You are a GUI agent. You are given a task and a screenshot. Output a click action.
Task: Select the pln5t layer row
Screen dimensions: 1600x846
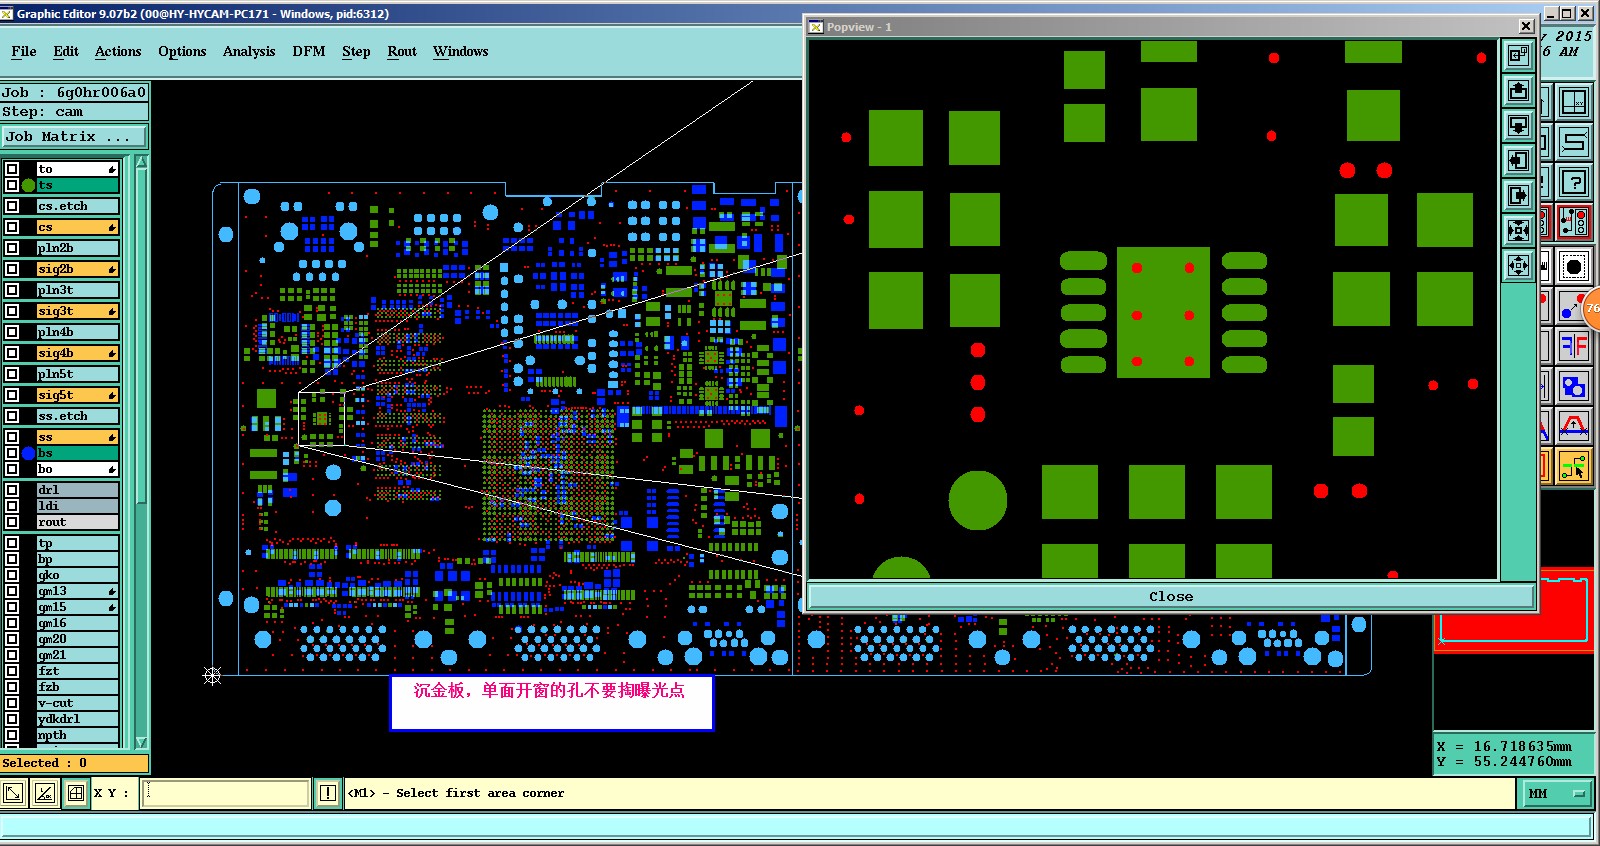pyautogui.click(x=78, y=374)
